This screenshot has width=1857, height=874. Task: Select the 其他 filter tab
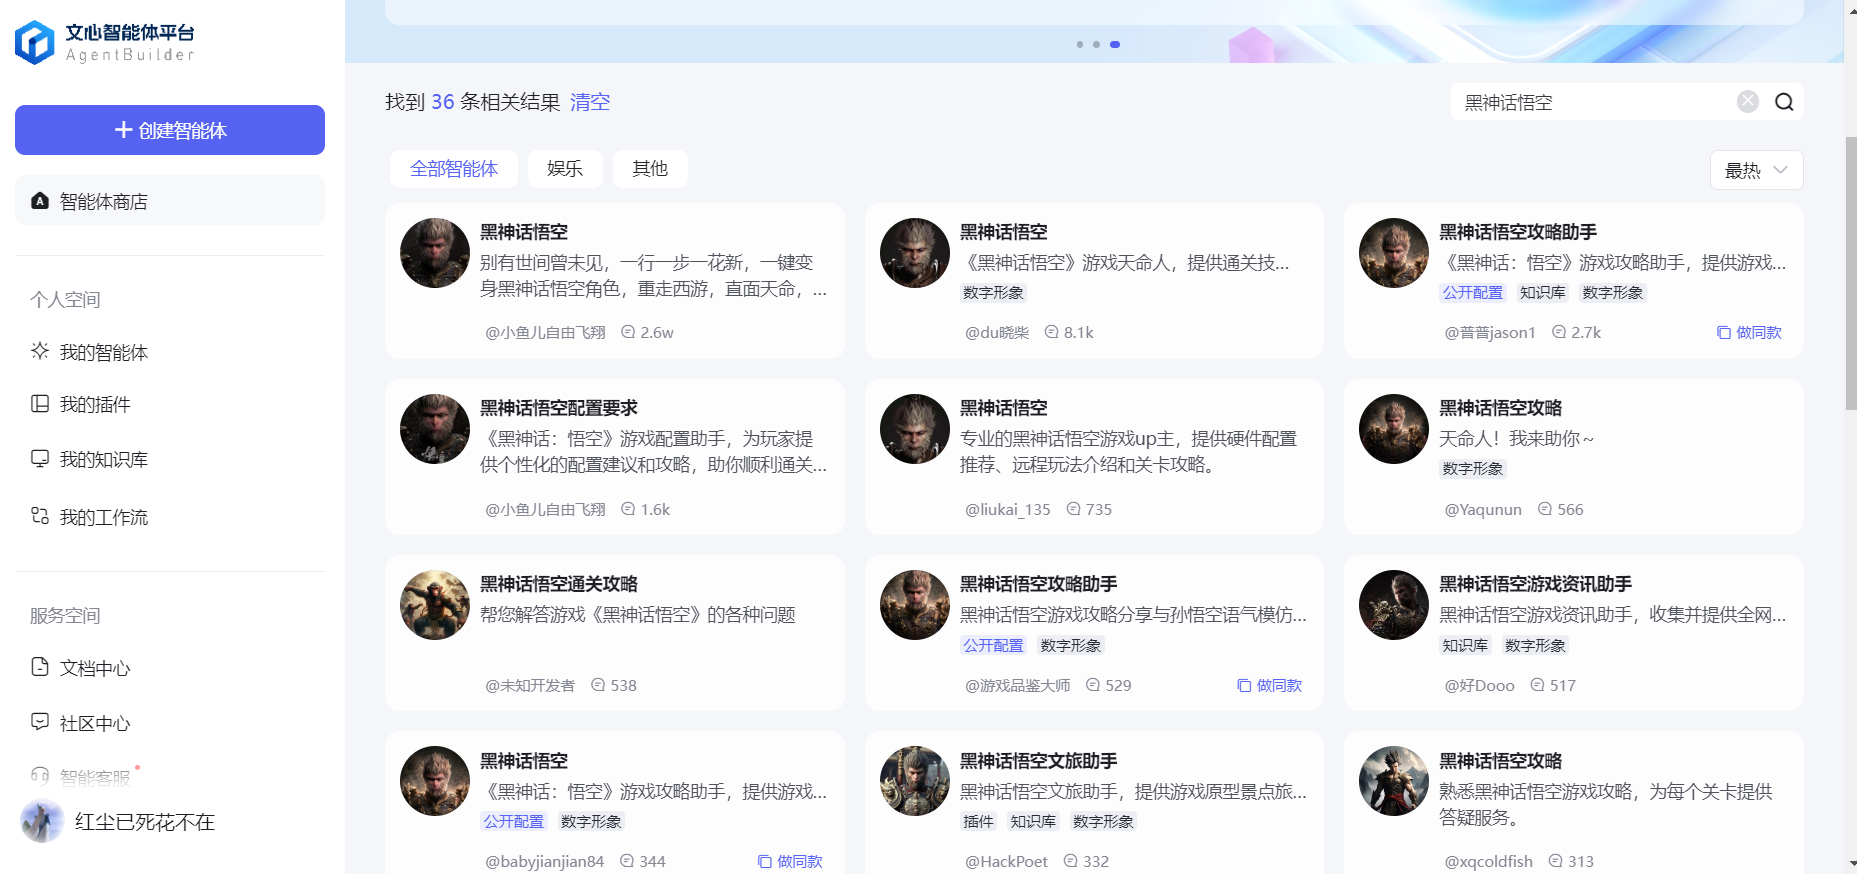650,169
